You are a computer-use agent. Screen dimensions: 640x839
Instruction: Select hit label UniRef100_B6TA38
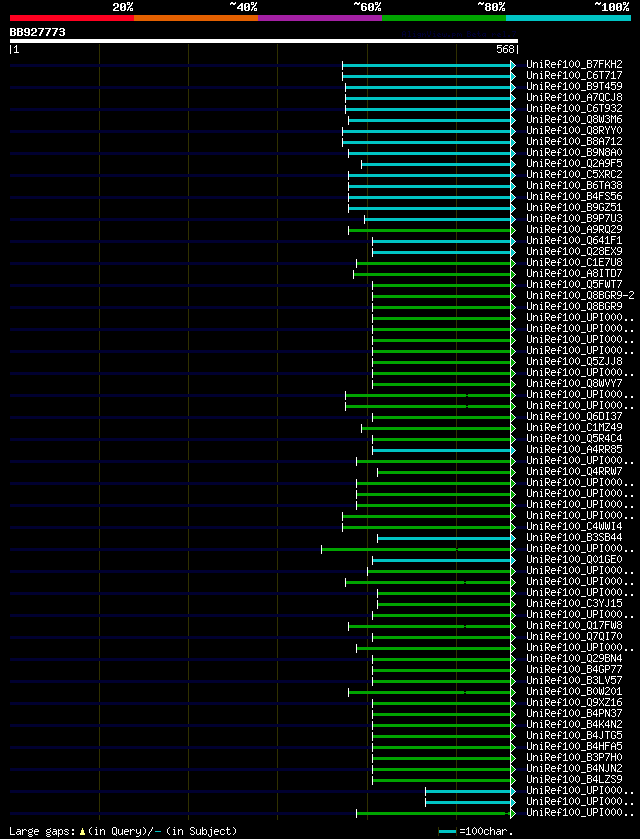(x=574, y=186)
